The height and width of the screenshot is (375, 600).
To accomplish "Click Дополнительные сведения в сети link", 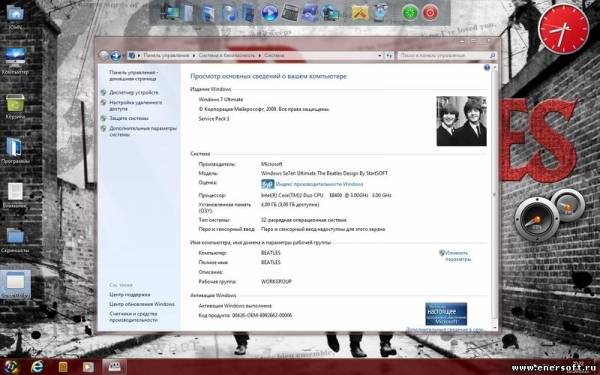I will pyautogui.click(x=444, y=329).
